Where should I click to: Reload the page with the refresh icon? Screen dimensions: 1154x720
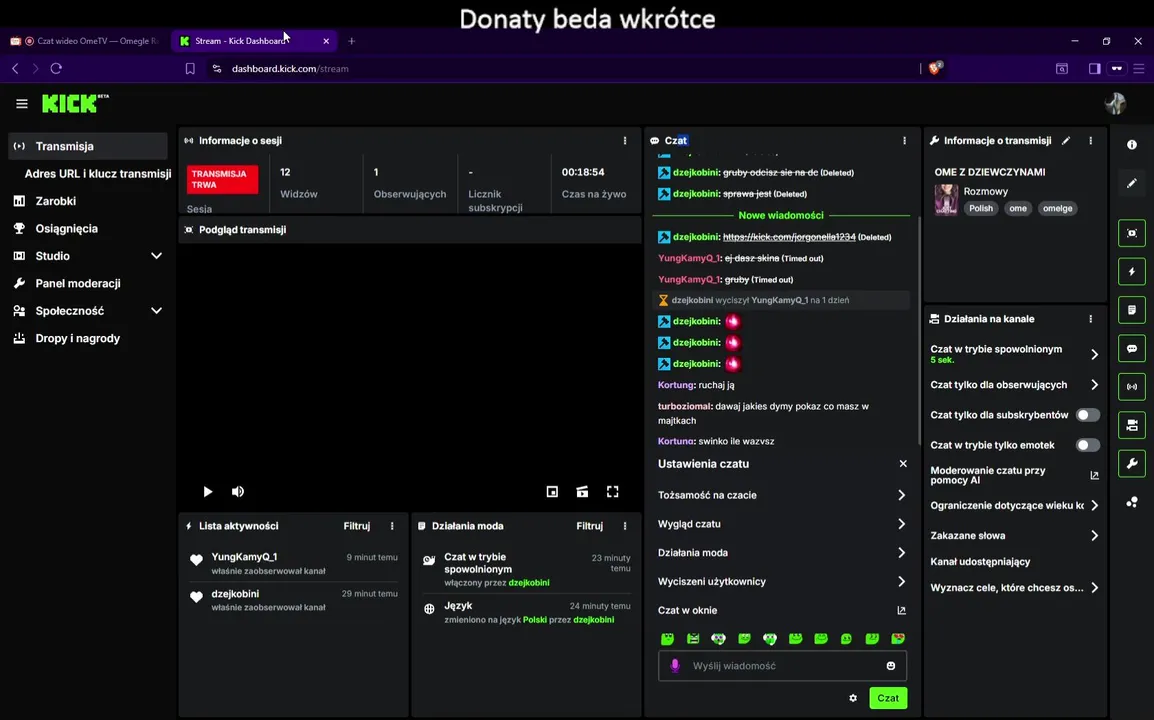click(x=56, y=68)
